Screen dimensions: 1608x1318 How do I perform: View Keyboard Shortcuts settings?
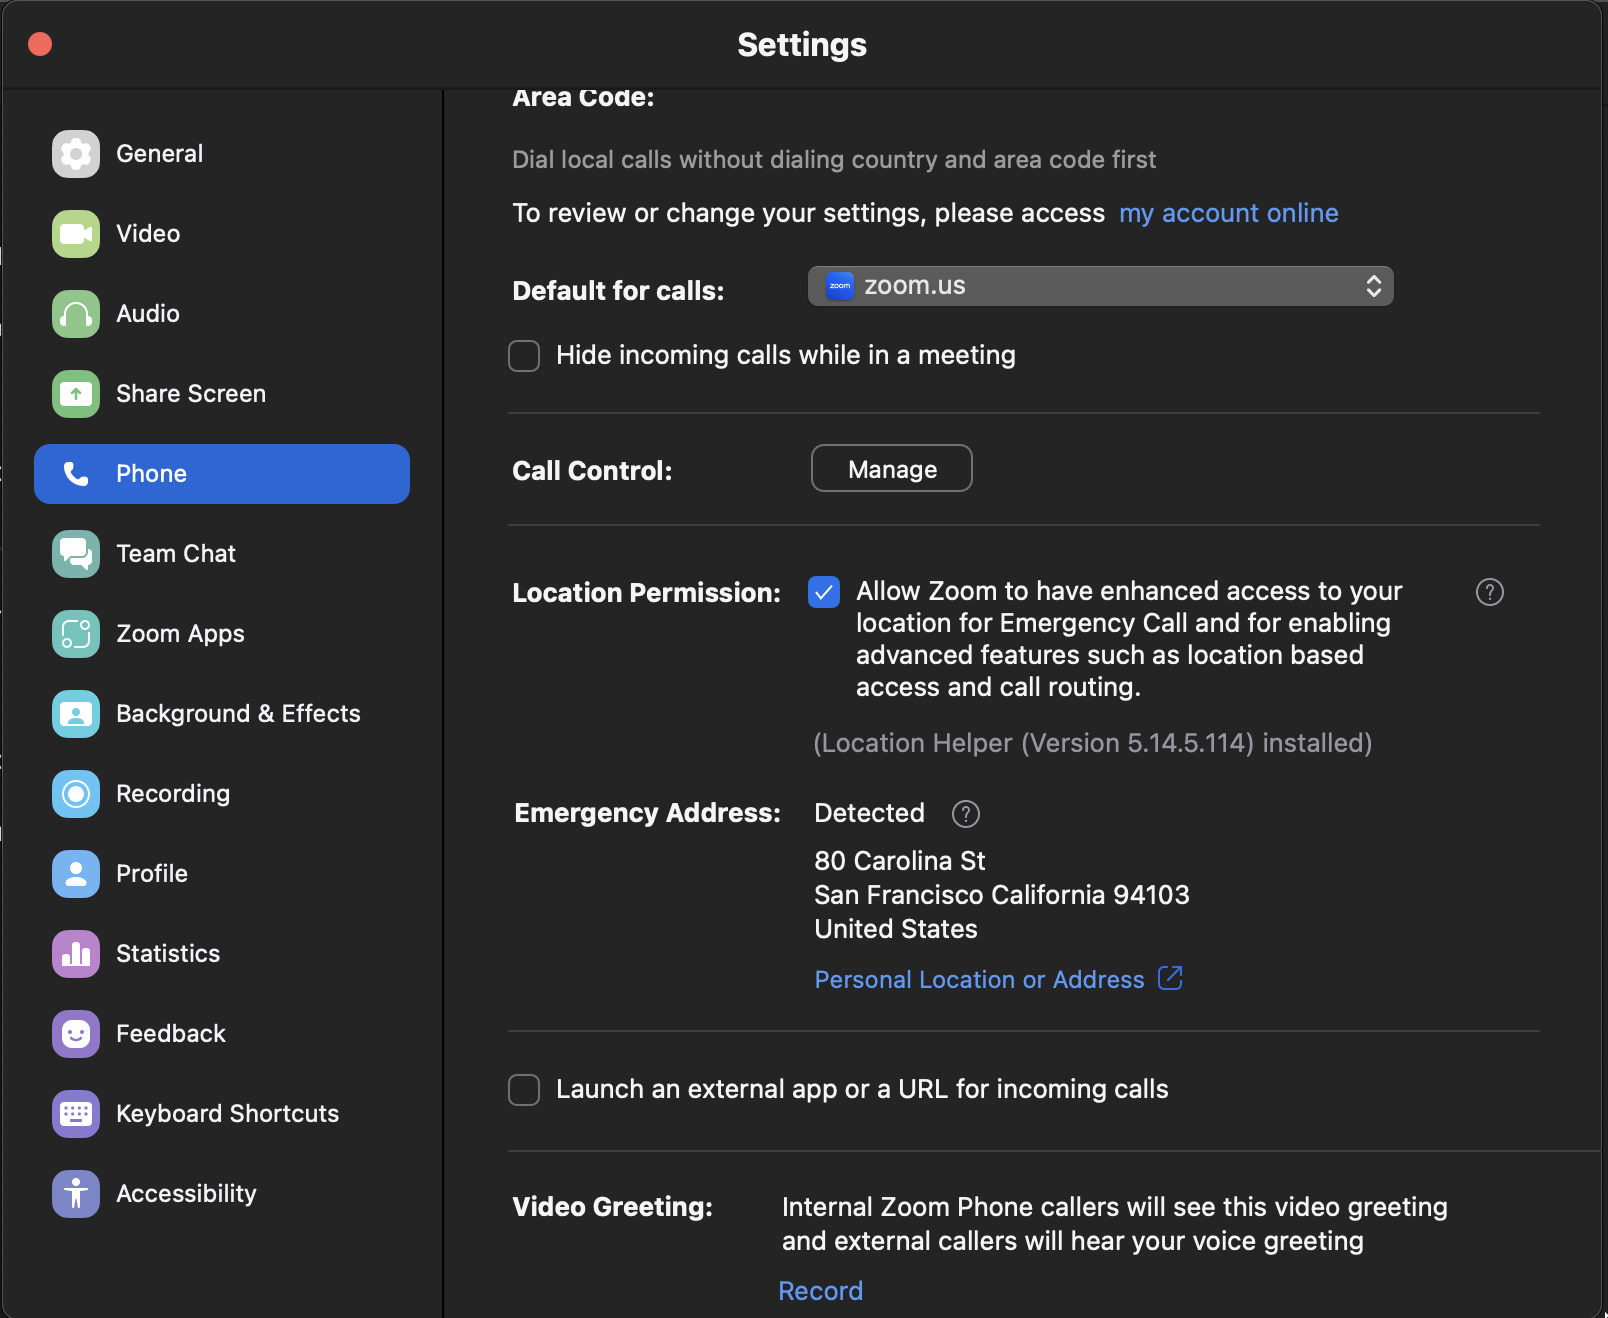click(x=222, y=1114)
